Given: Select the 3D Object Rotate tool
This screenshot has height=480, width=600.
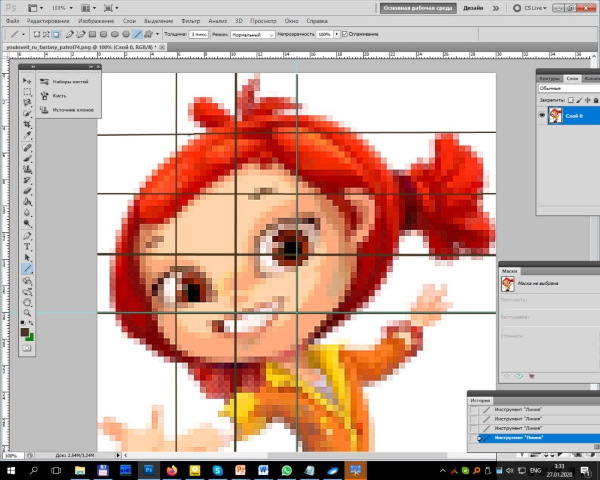Looking at the screenshot, I should (x=27, y=281).
